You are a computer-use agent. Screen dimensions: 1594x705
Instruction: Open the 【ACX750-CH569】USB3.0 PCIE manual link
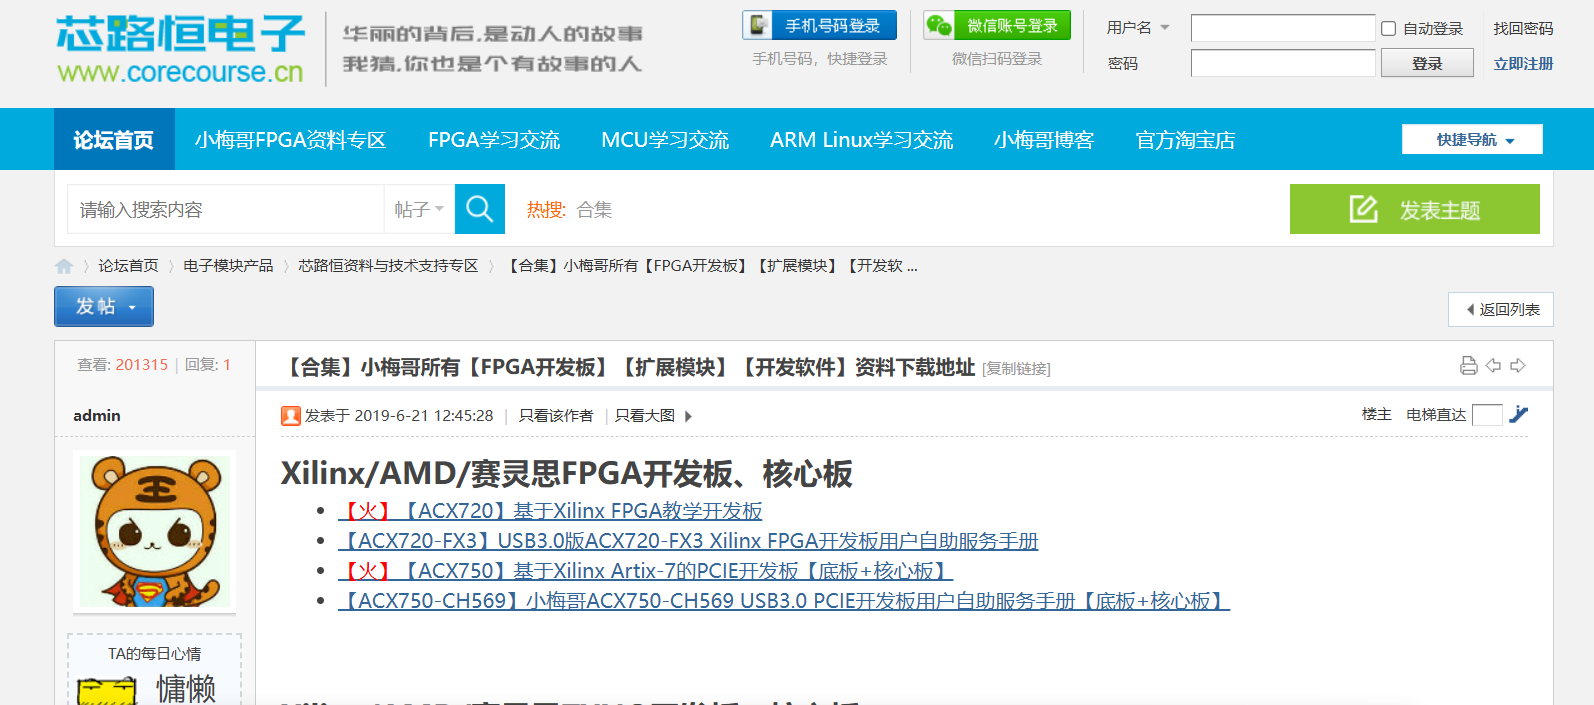[x=784, y=601]
